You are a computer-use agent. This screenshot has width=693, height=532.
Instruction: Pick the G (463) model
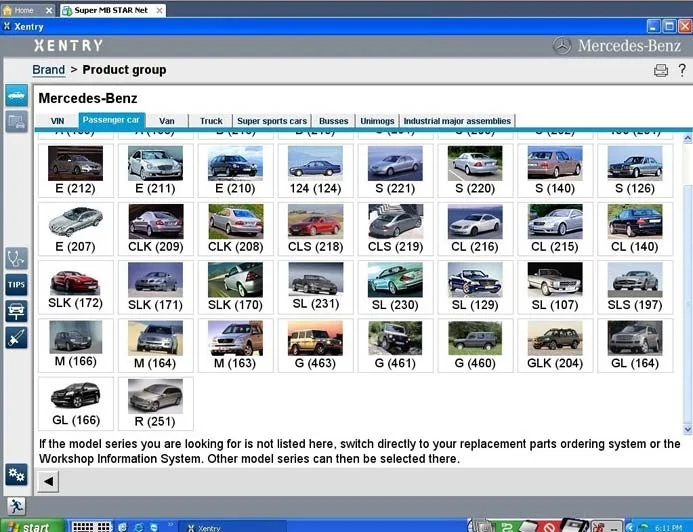[316, 346]
